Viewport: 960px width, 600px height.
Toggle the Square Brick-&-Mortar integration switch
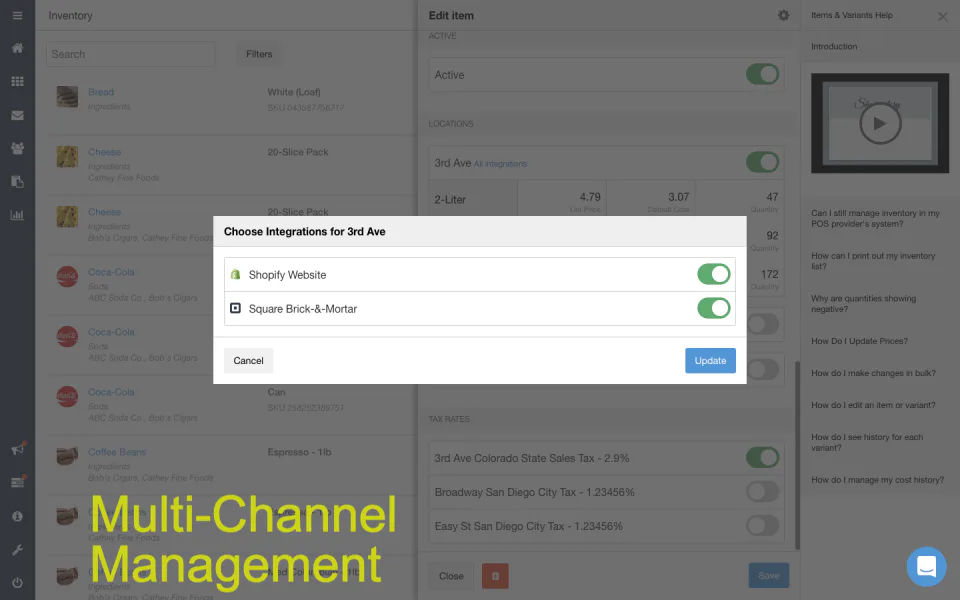[714, 308]
